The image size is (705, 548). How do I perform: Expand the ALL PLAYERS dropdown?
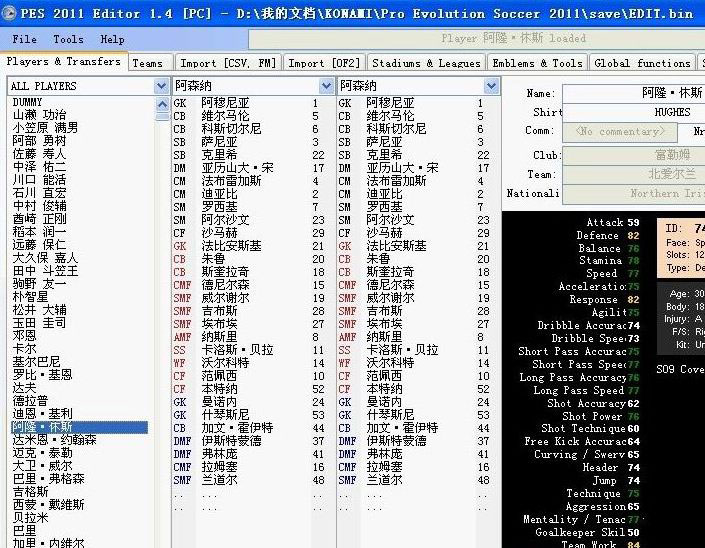161,86
